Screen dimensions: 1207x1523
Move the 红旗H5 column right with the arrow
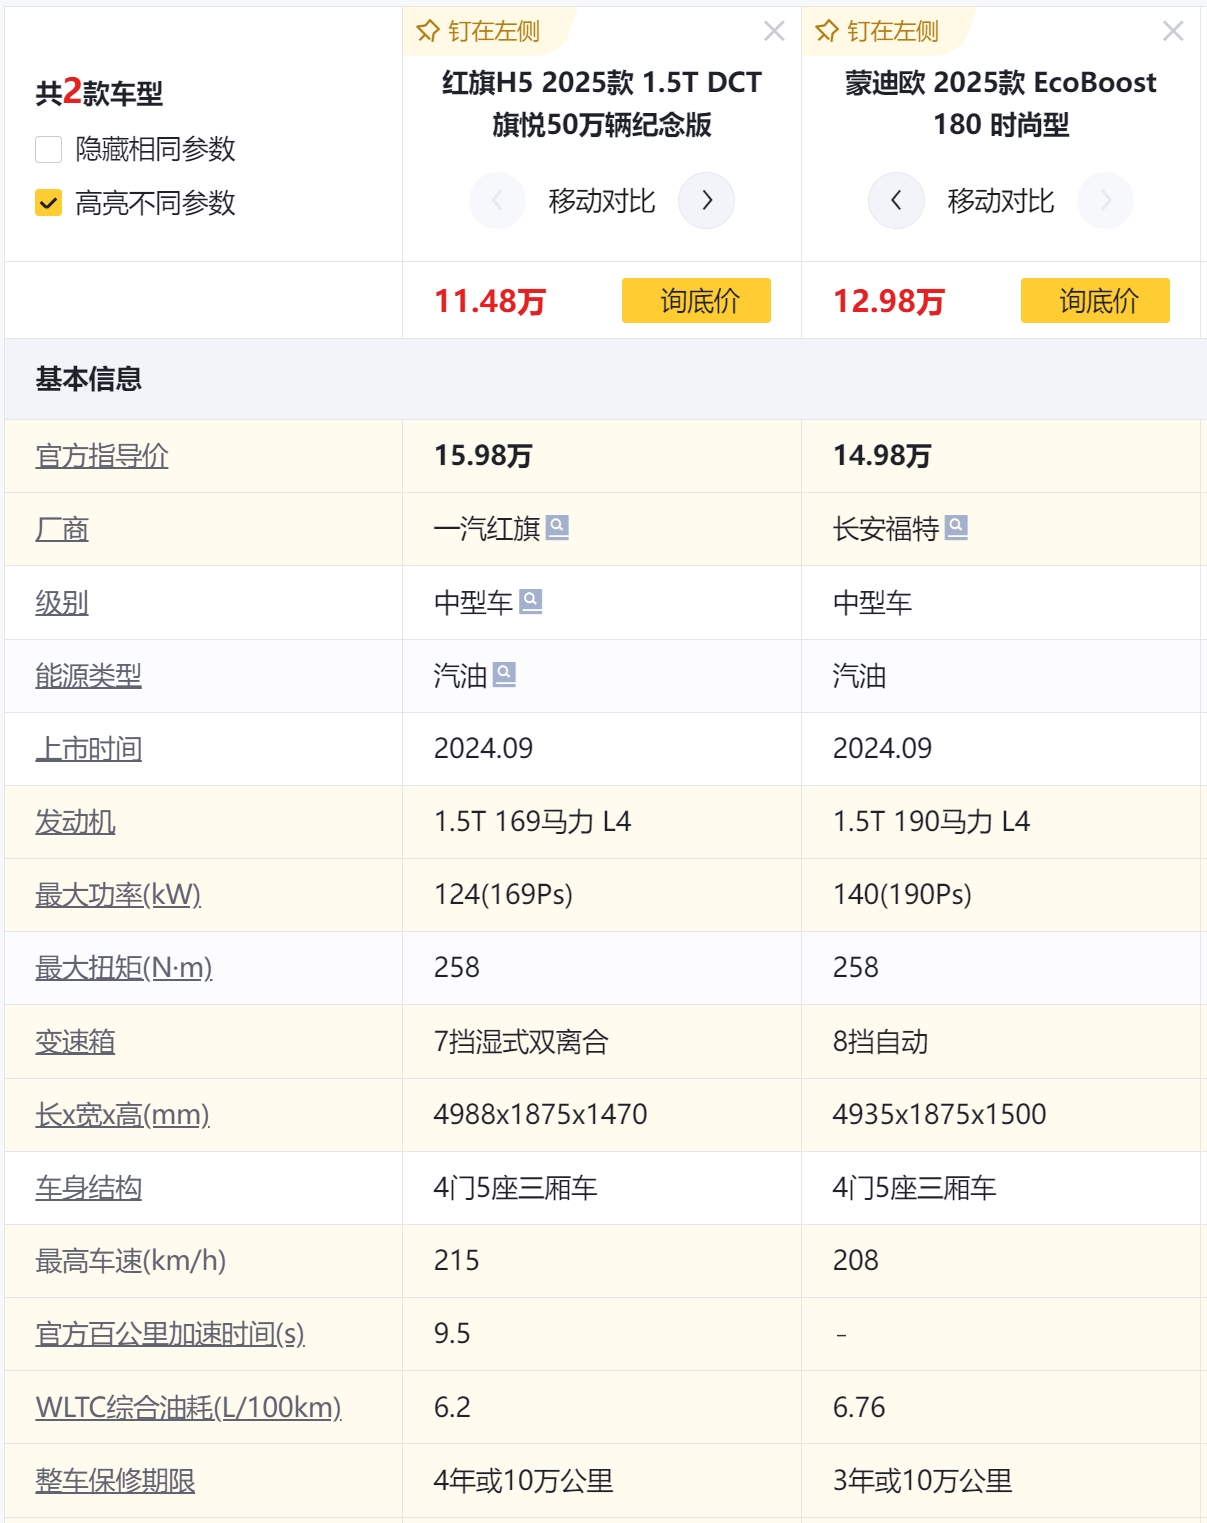click(706, 200)
